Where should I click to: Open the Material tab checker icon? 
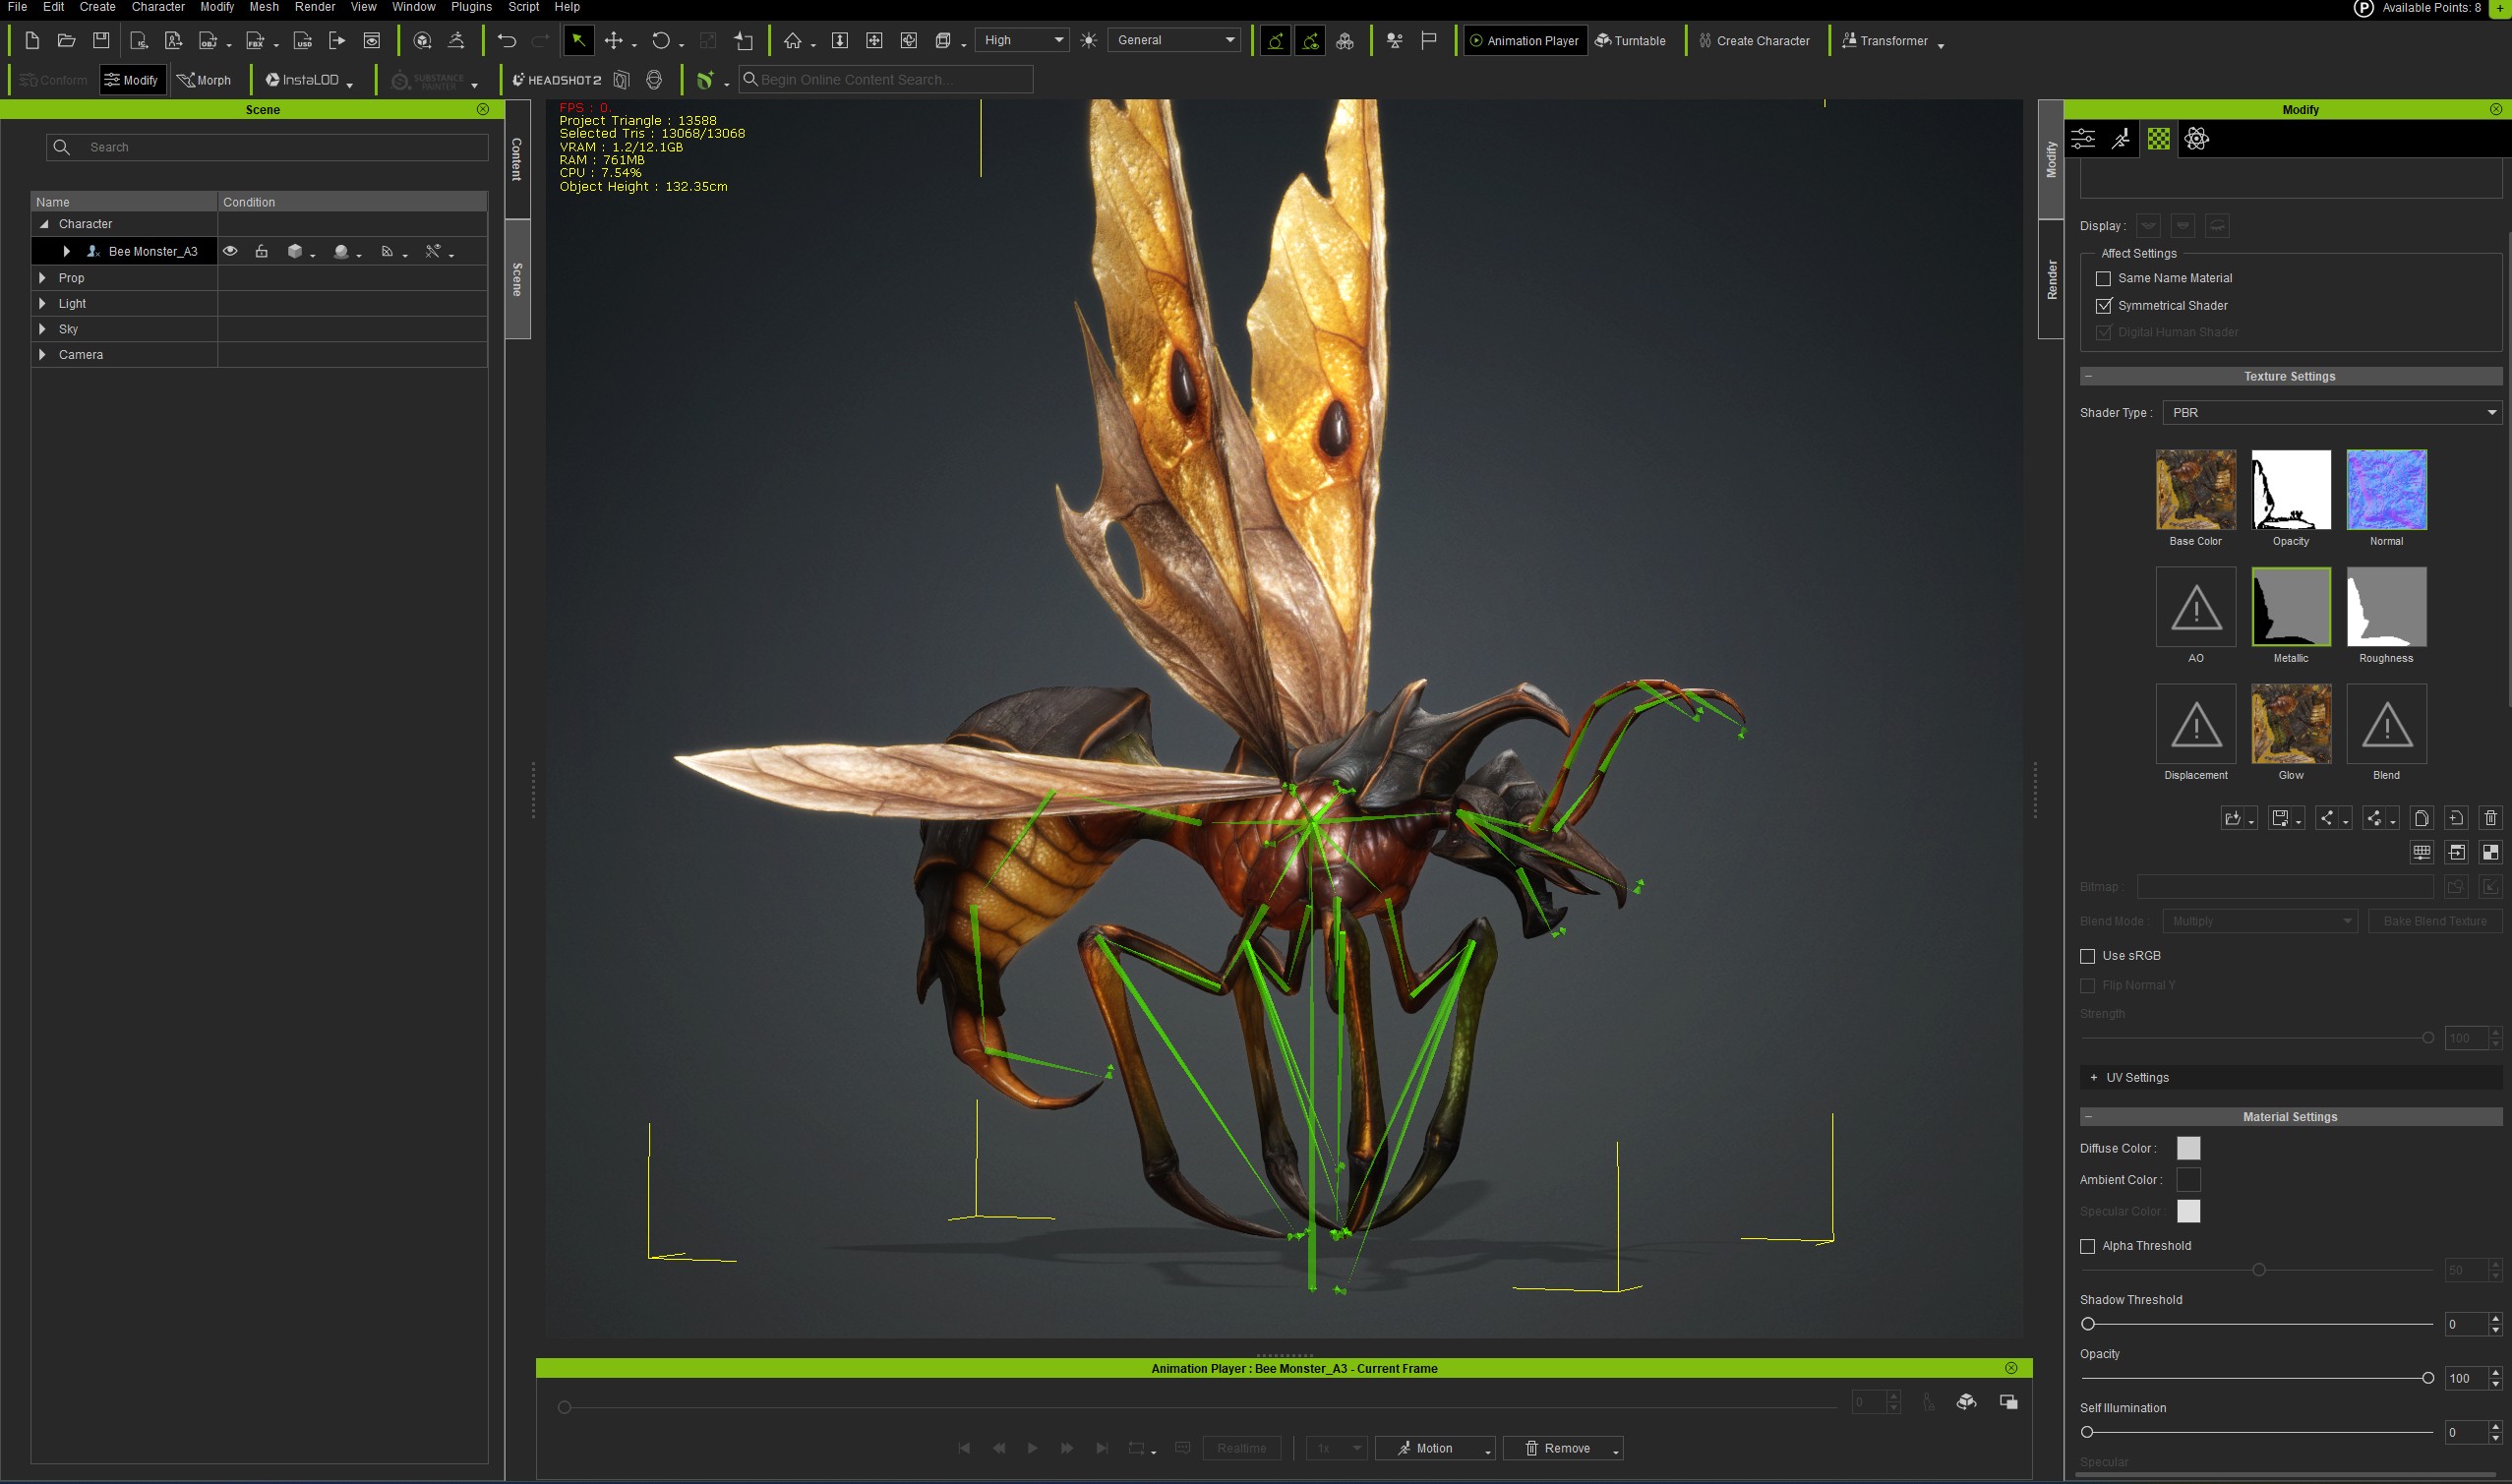(x=2159, y=139)
